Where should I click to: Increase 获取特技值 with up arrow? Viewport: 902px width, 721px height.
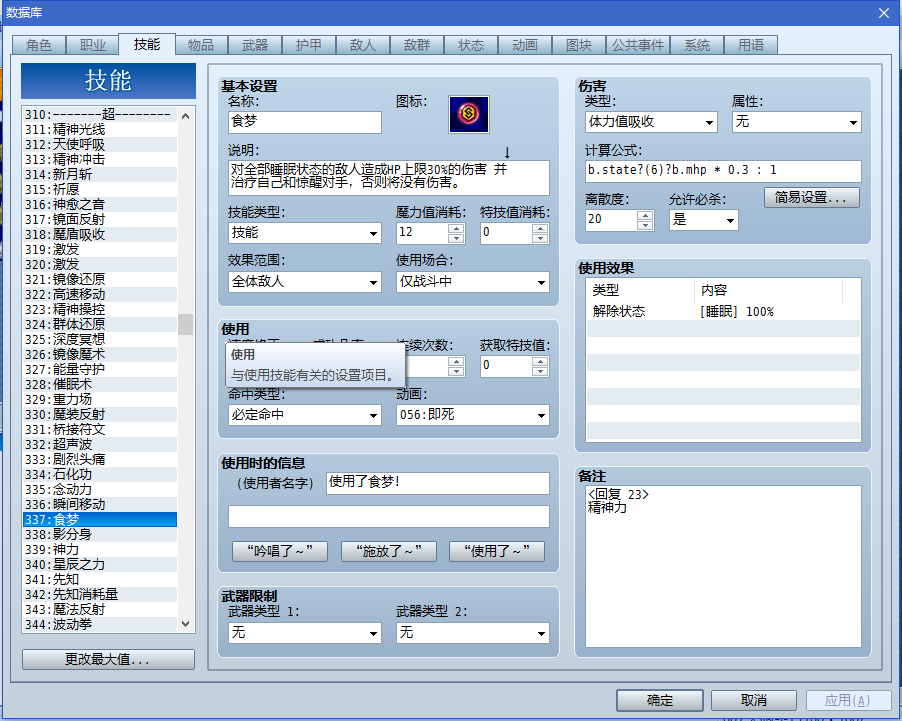[540, 361]
